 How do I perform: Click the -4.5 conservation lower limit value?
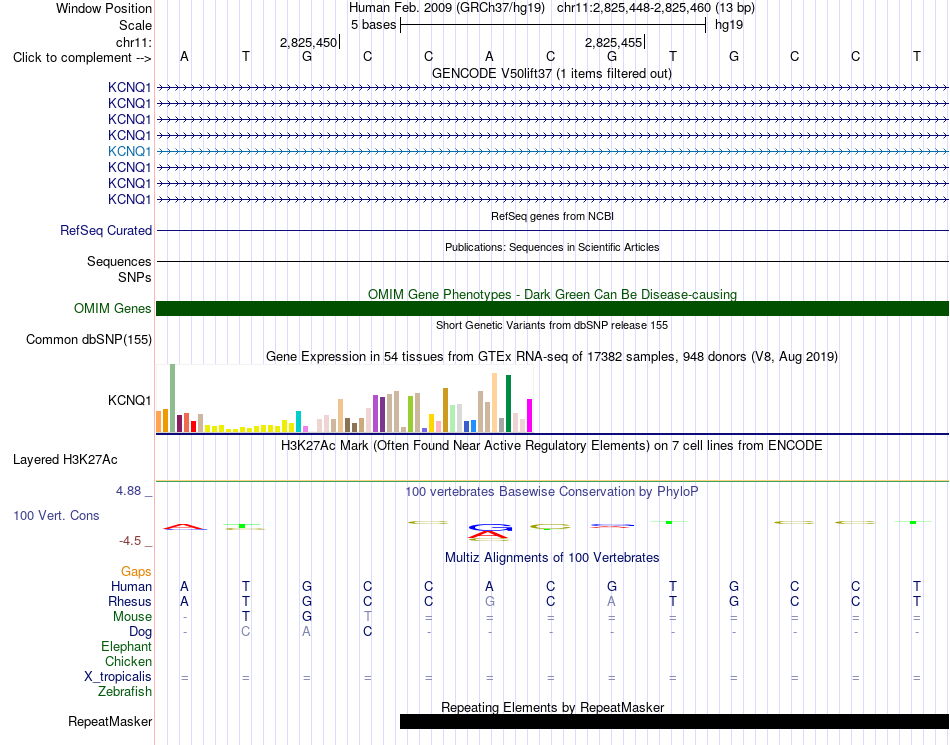pyautogui.click(x=130, y=541)
